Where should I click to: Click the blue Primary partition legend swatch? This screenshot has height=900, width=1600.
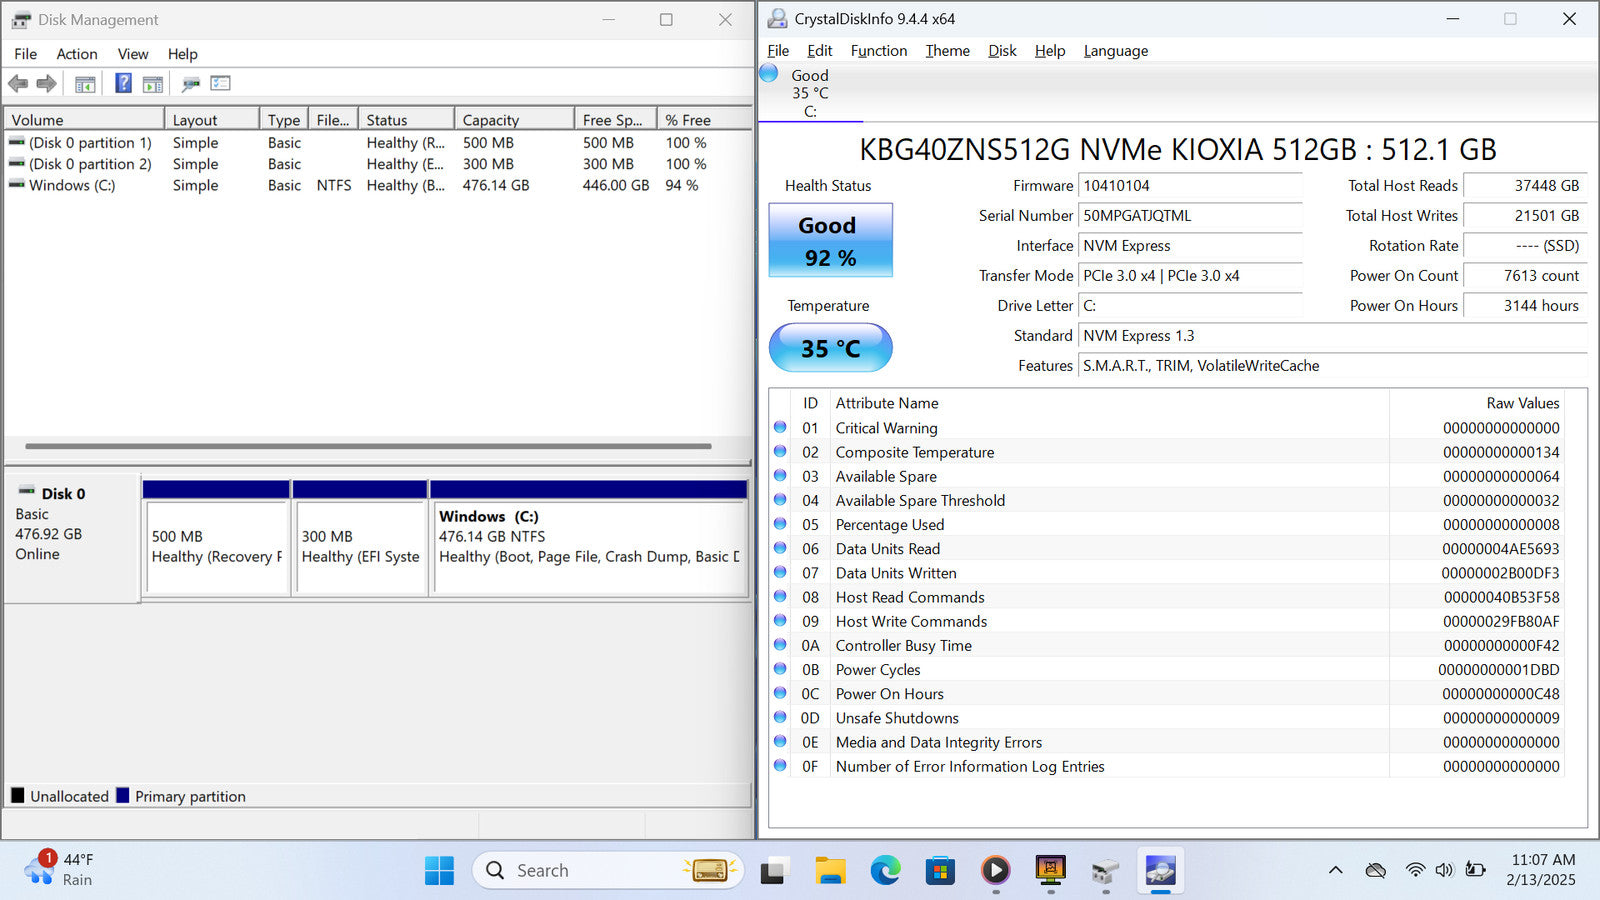(x=123, y=796)
